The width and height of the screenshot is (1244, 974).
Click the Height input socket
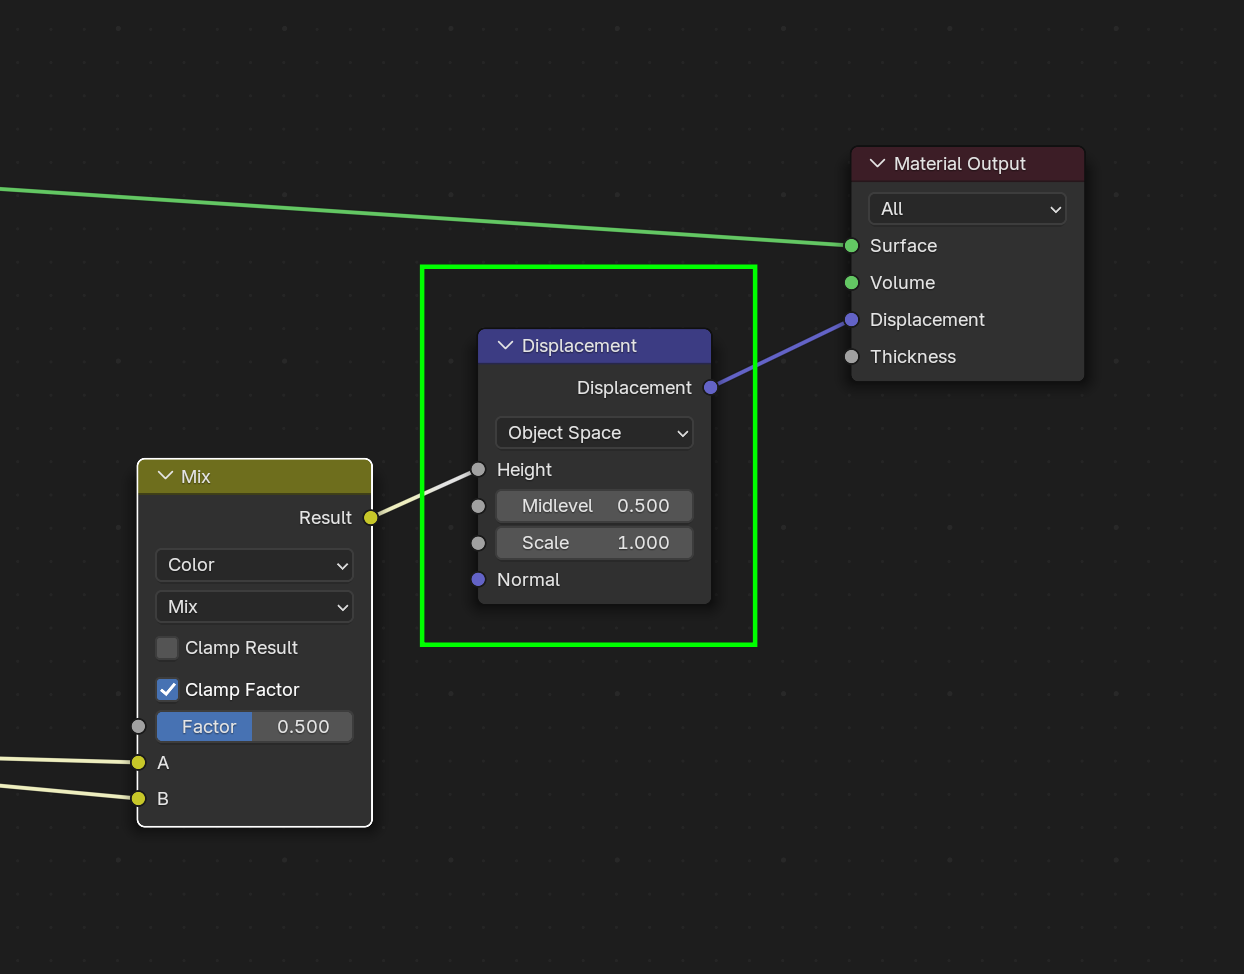pyautogui.click(x=478, y=470)
